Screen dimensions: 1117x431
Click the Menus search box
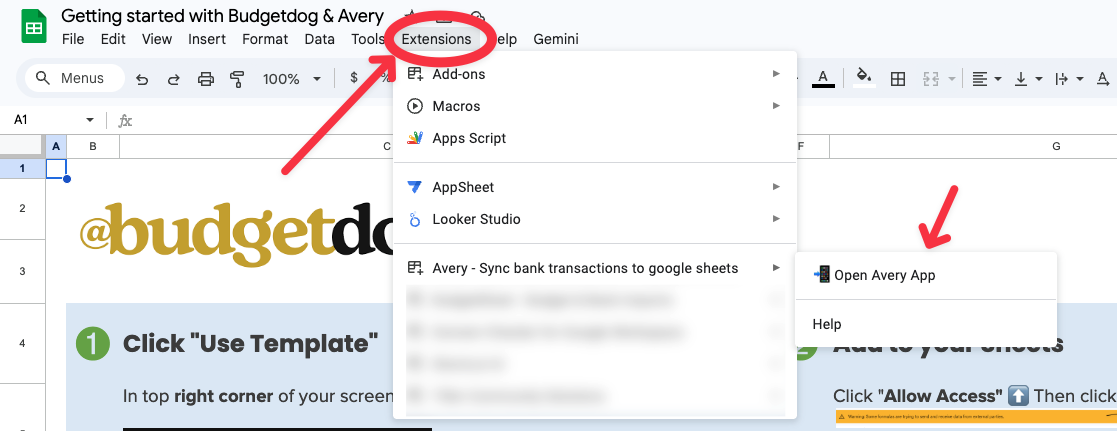(x=75, y=78)
